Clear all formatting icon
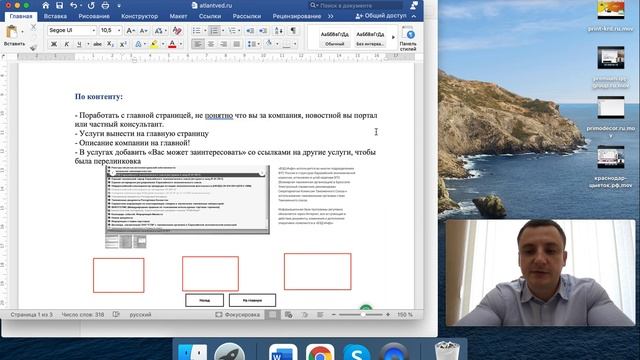Screen dimensions: 640x360 click(177, 31)
